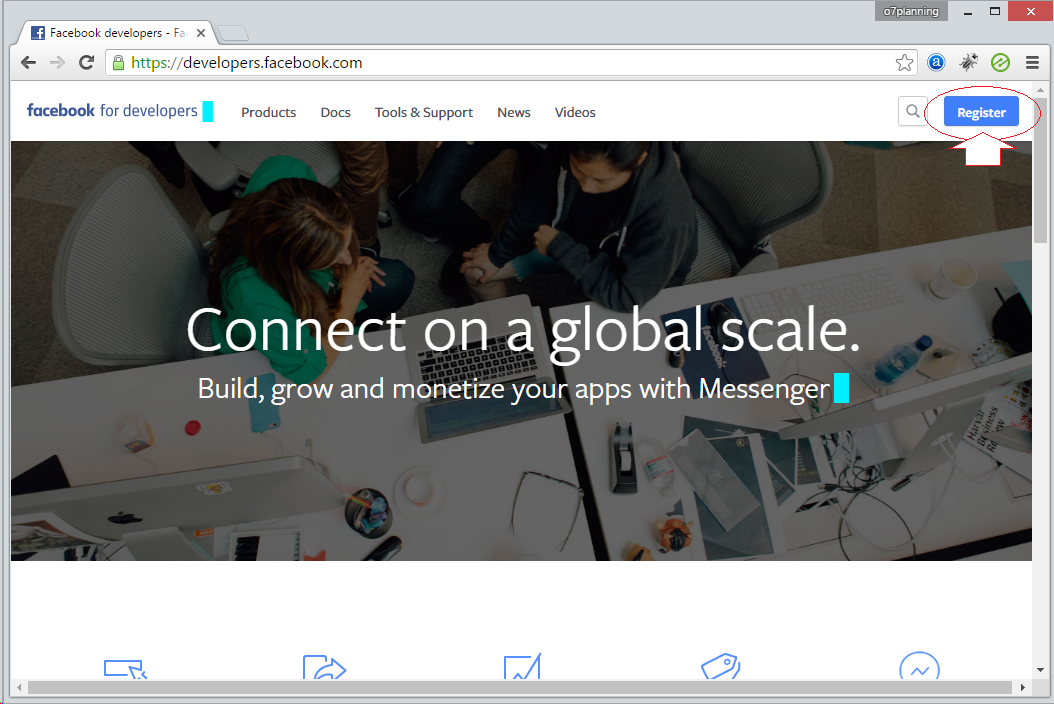
Task: Open the green circular extension icon
Action: coord(1000,63)
